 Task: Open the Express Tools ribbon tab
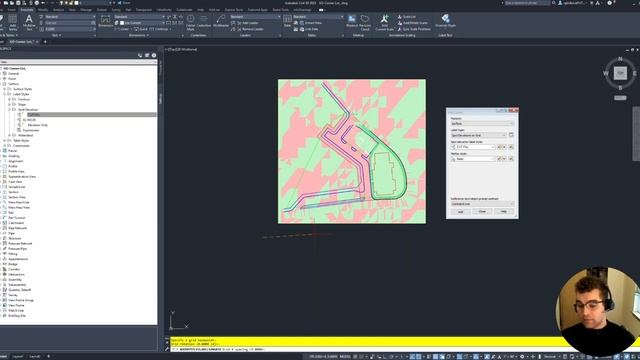pyautogui.click(x=233, y=9)
